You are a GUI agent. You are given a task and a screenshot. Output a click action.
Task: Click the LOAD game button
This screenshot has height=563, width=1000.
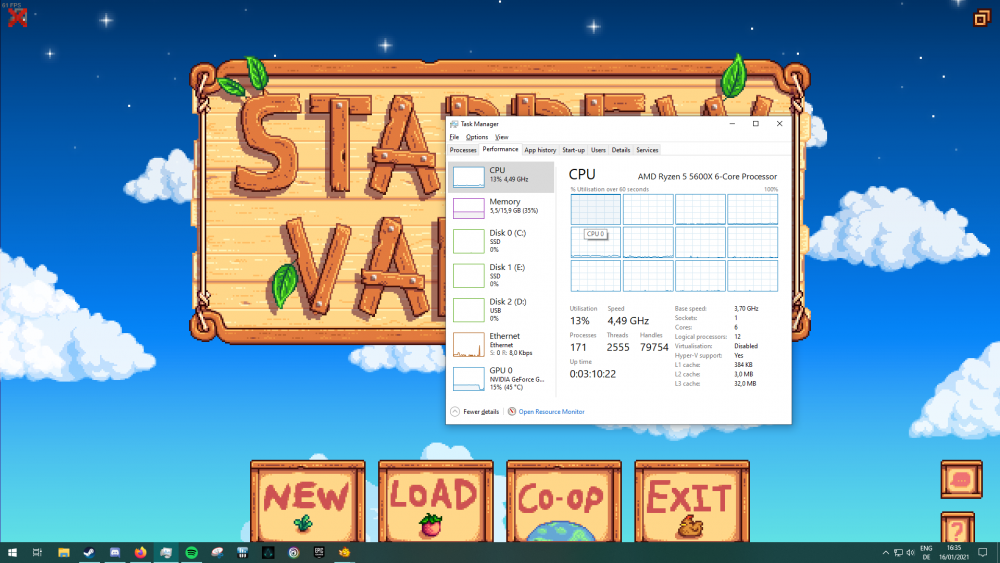click(x=436, y=501)
